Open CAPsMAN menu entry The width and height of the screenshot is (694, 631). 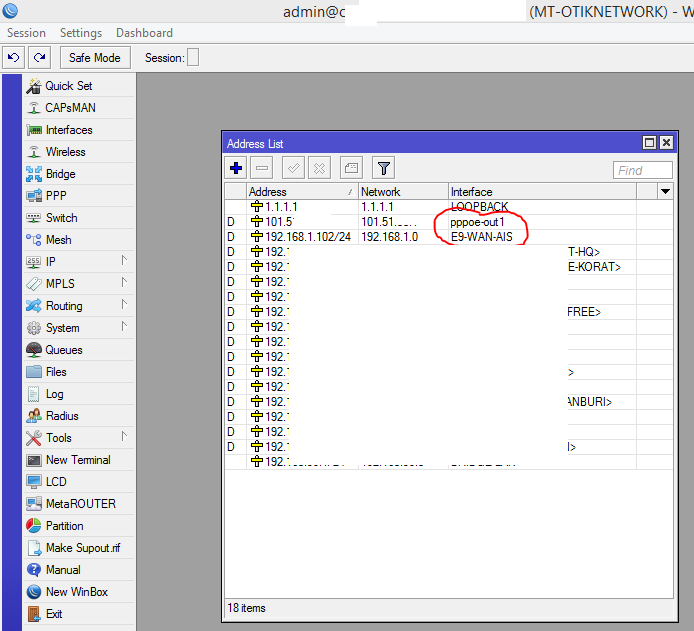tap(79, 108)
